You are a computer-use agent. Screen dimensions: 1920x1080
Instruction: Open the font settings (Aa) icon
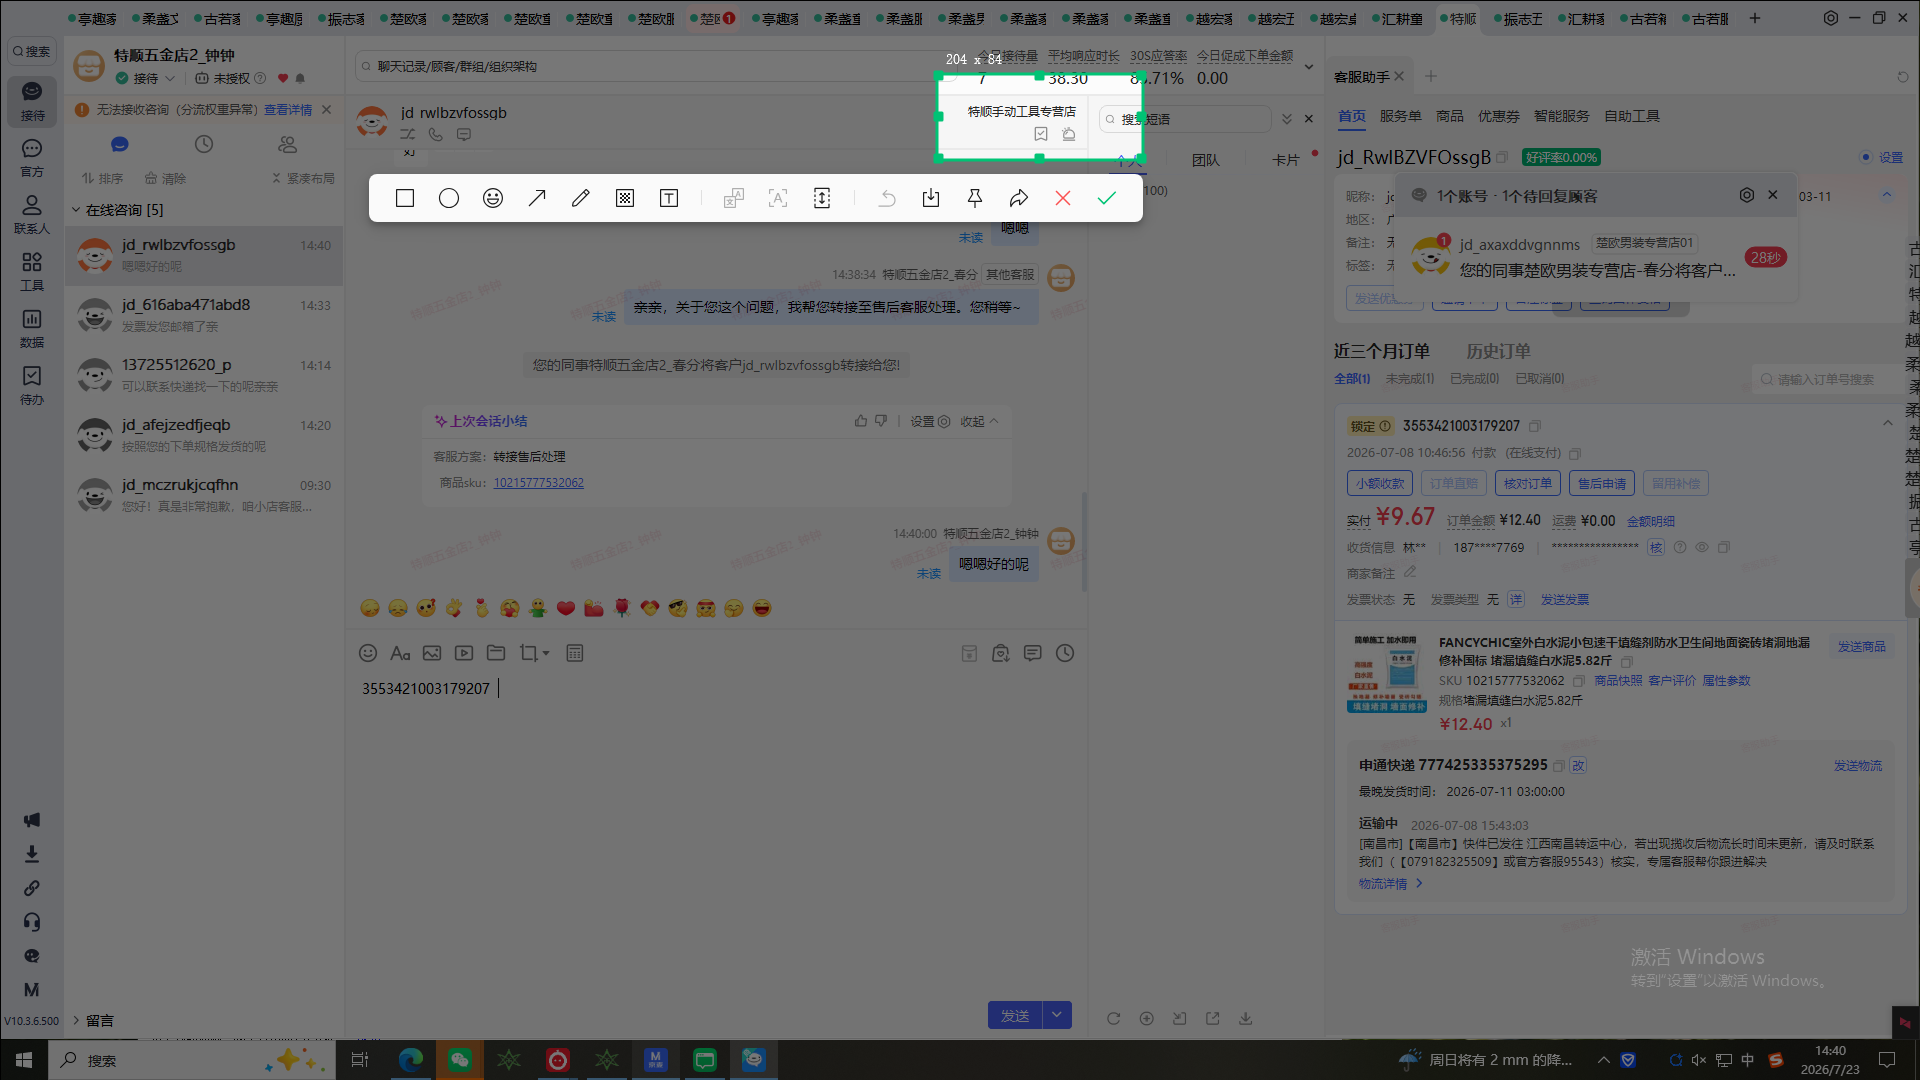coord(400,653)
